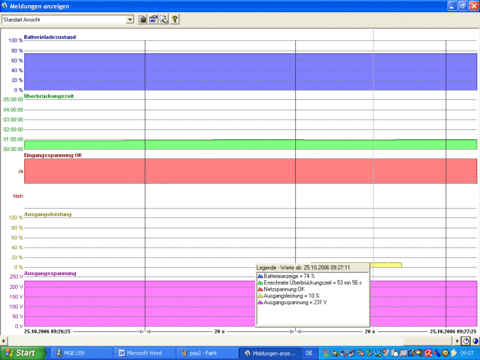Click the left arrow of horizontal scrollbar
The height and width of the screenshot is (360, 480).
point(4,341)
